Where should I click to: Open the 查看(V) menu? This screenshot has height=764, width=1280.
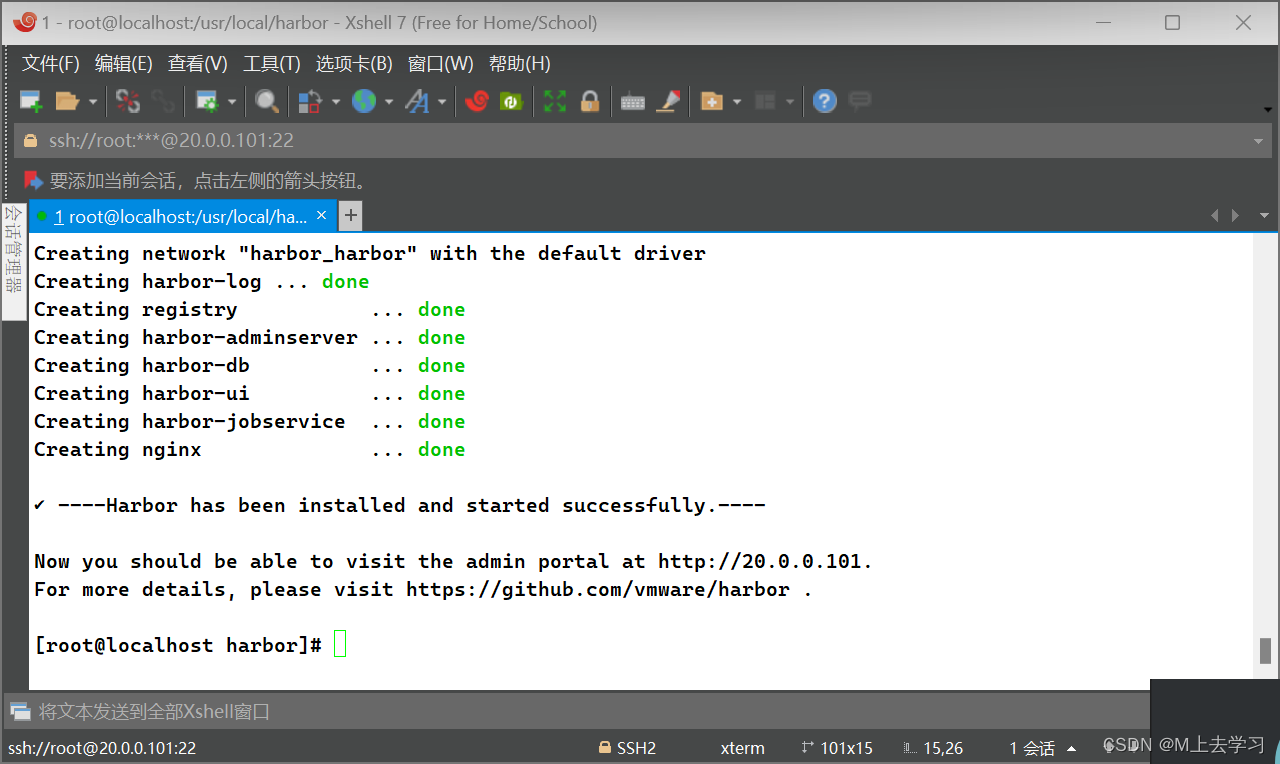198,64
